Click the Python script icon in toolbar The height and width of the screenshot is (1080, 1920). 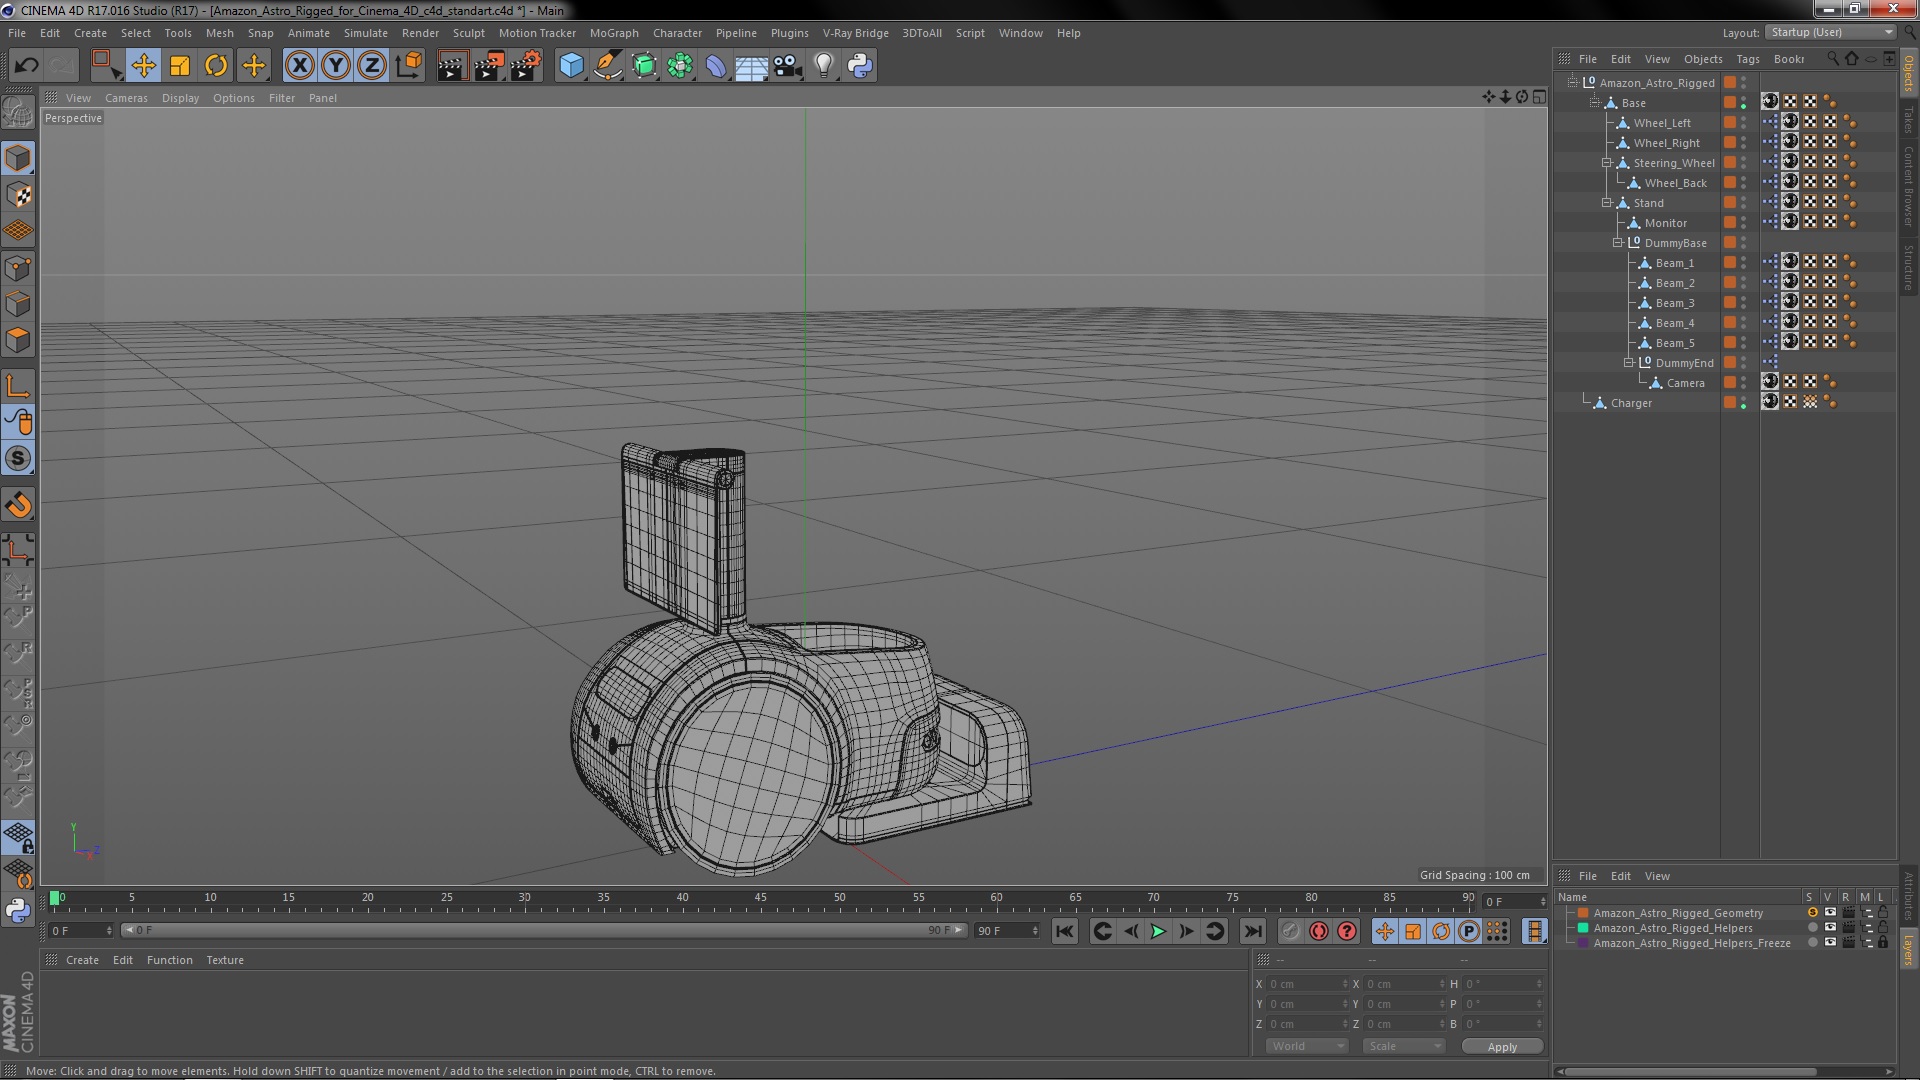[x=860, y=66]
